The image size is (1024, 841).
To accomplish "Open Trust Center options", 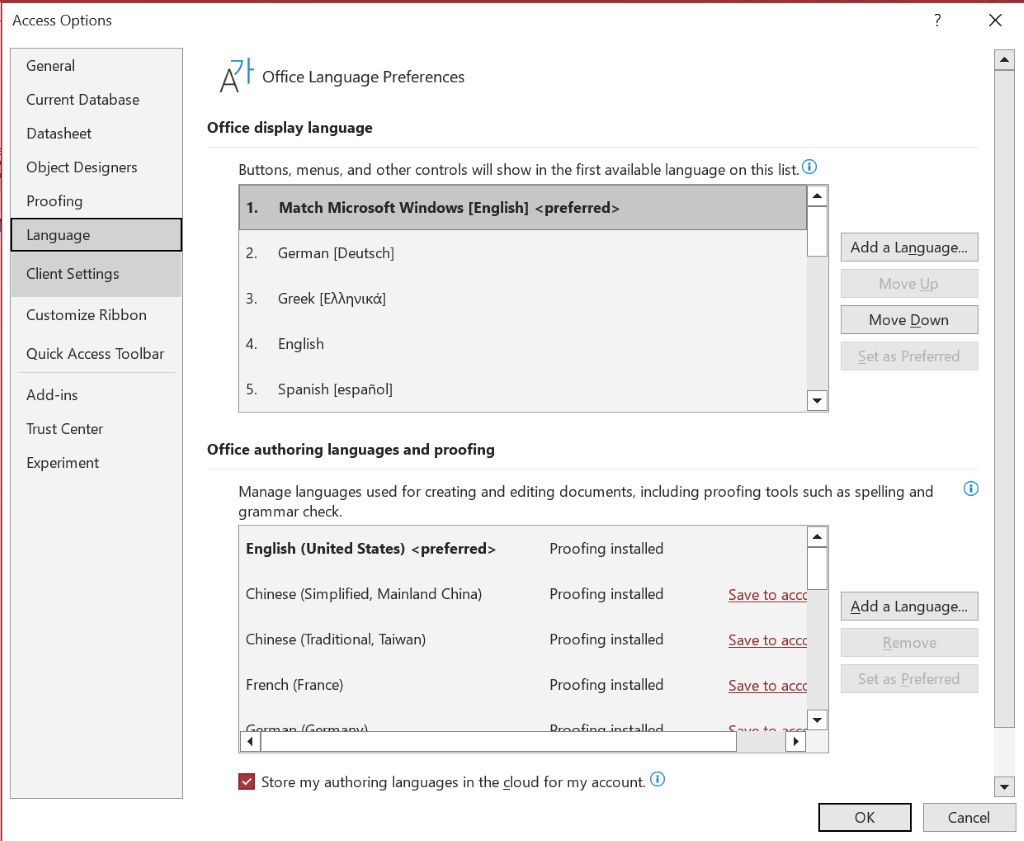I will 97,429.
